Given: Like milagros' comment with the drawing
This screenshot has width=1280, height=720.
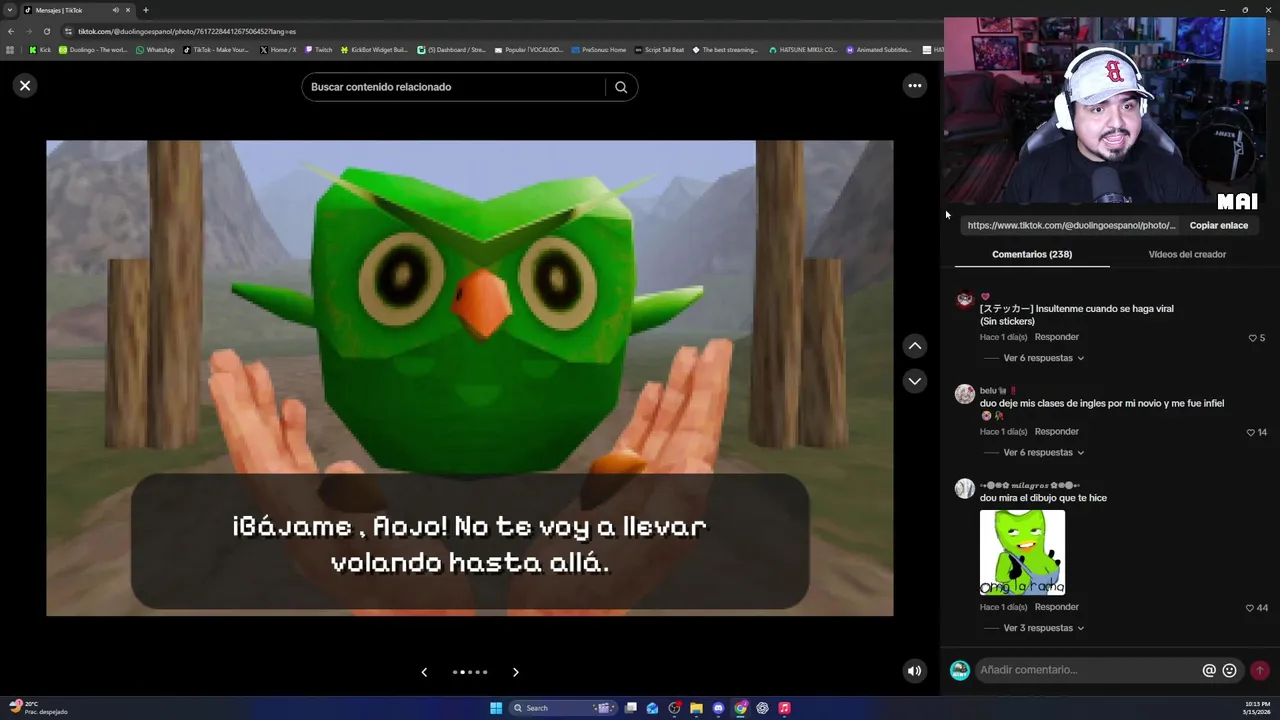Looking at the screenshot, I should point(1250,608).
